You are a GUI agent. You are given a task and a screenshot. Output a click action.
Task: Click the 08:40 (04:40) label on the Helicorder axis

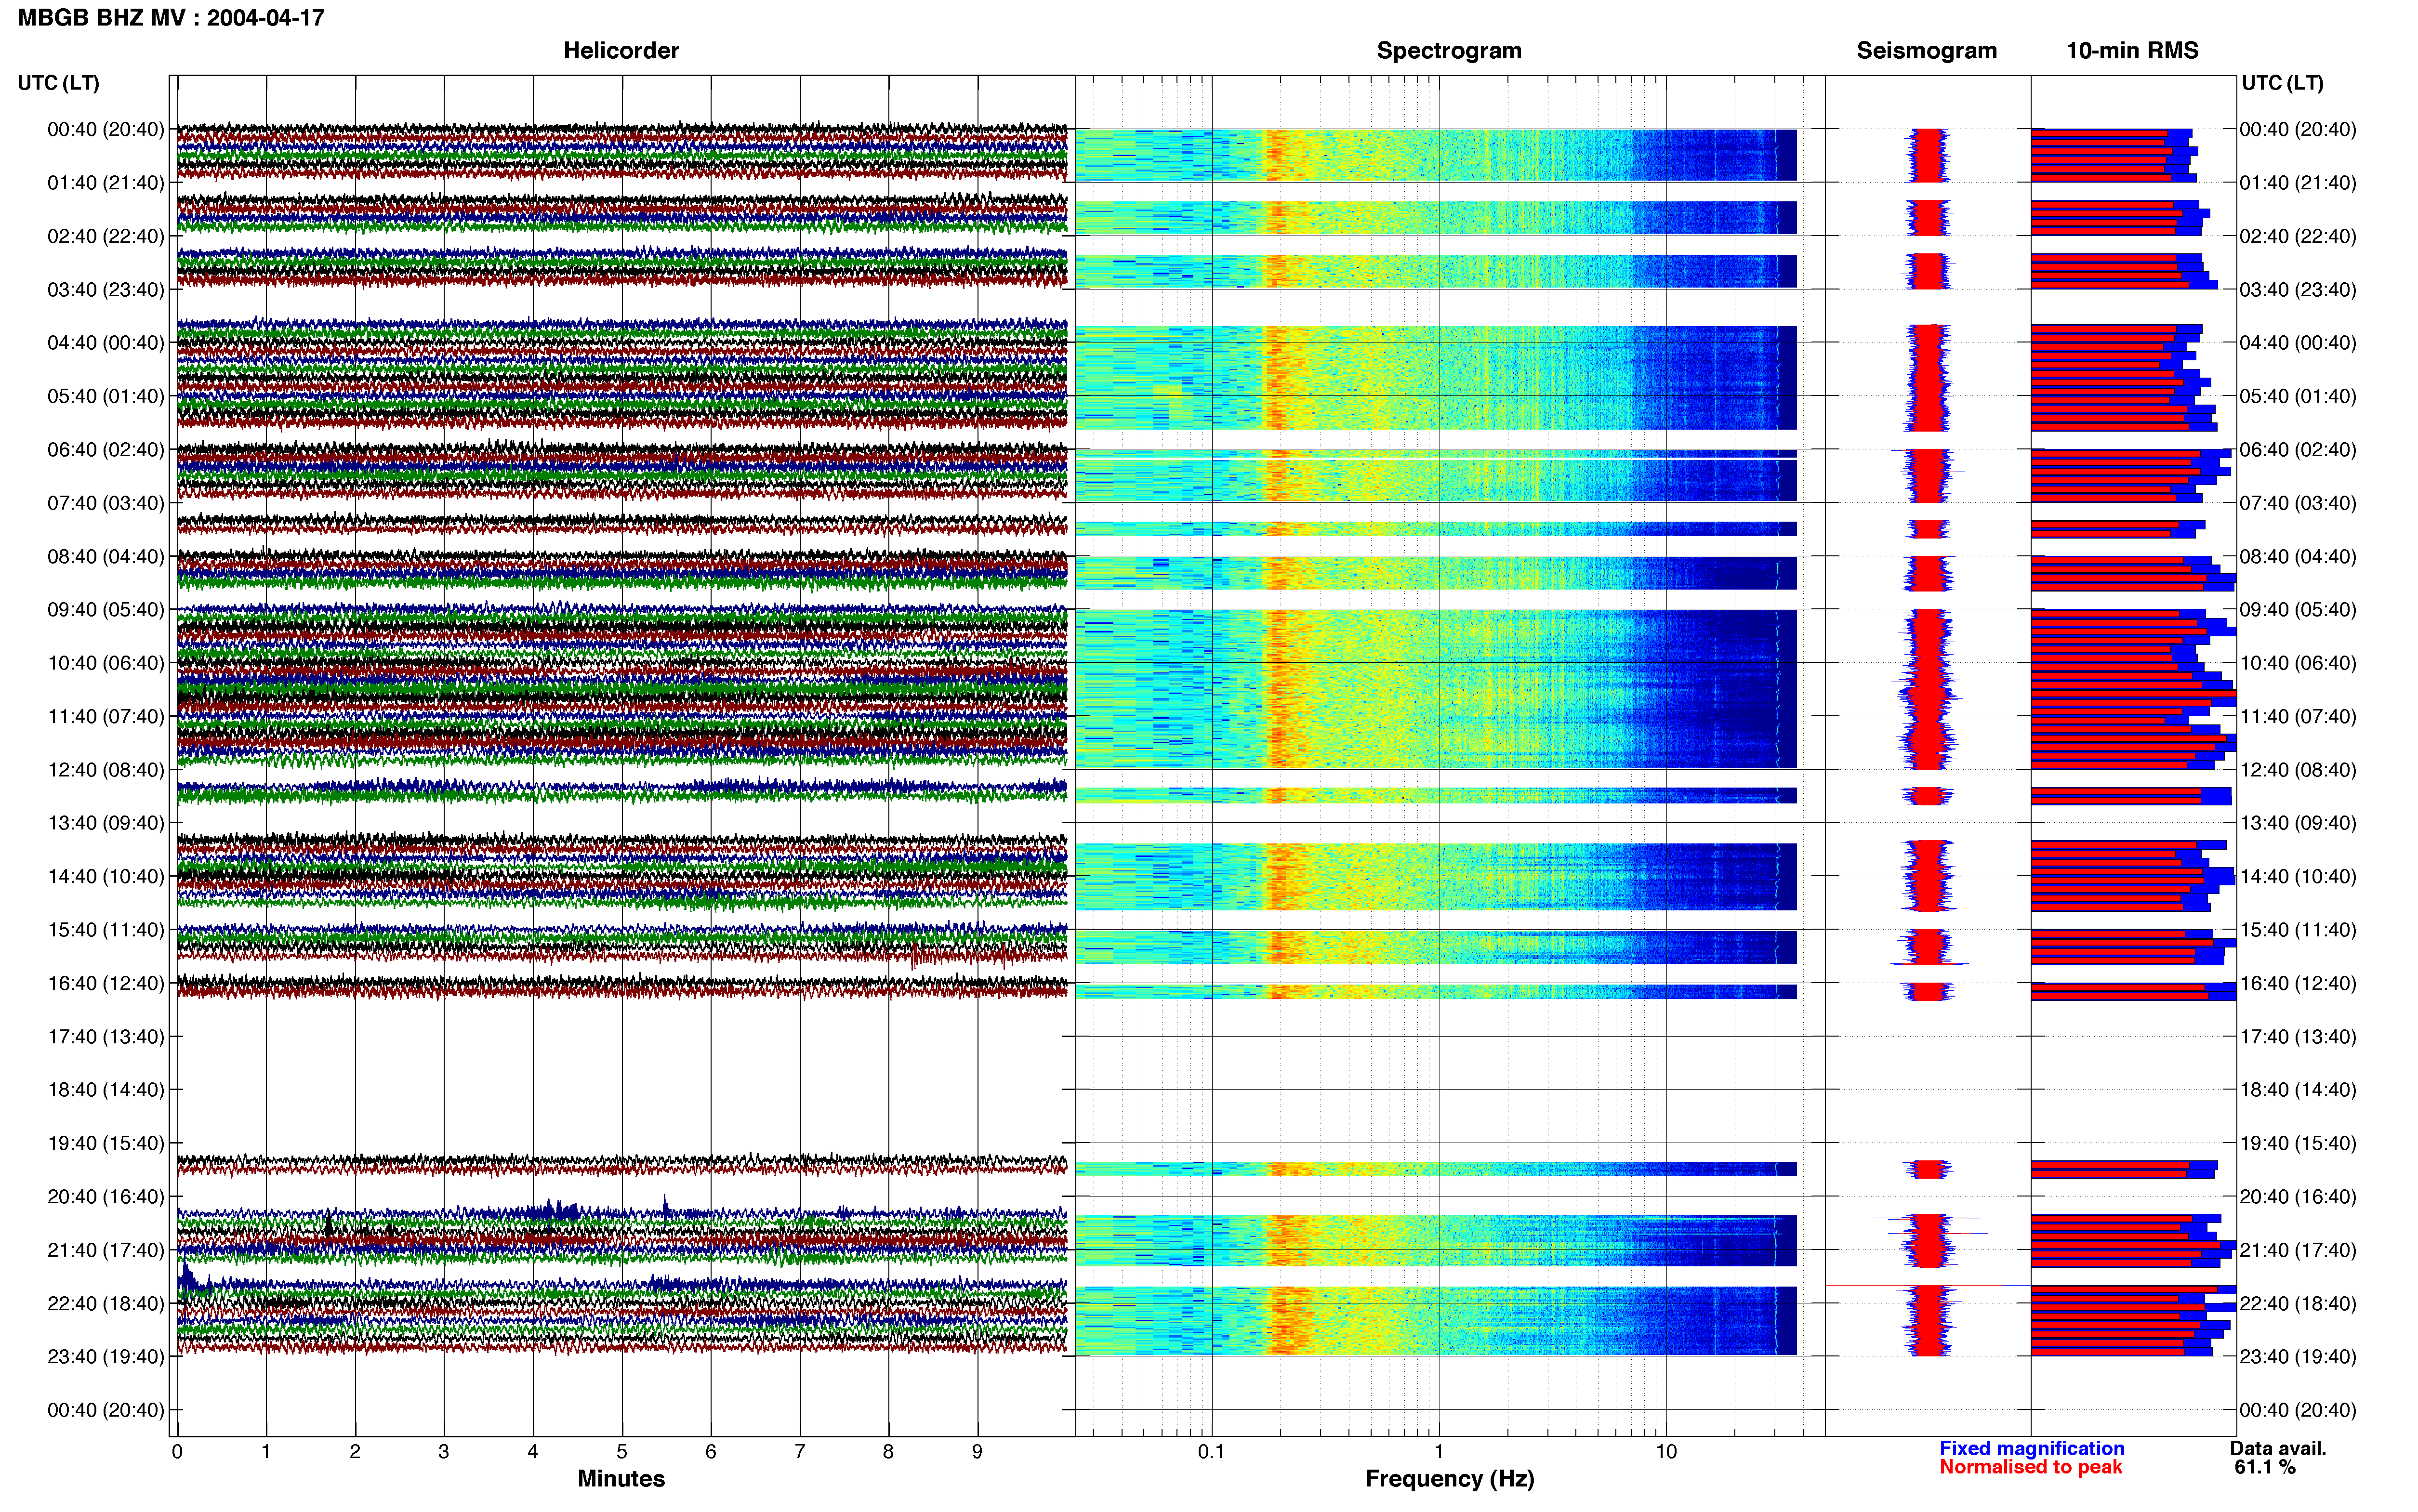point(106,556)
